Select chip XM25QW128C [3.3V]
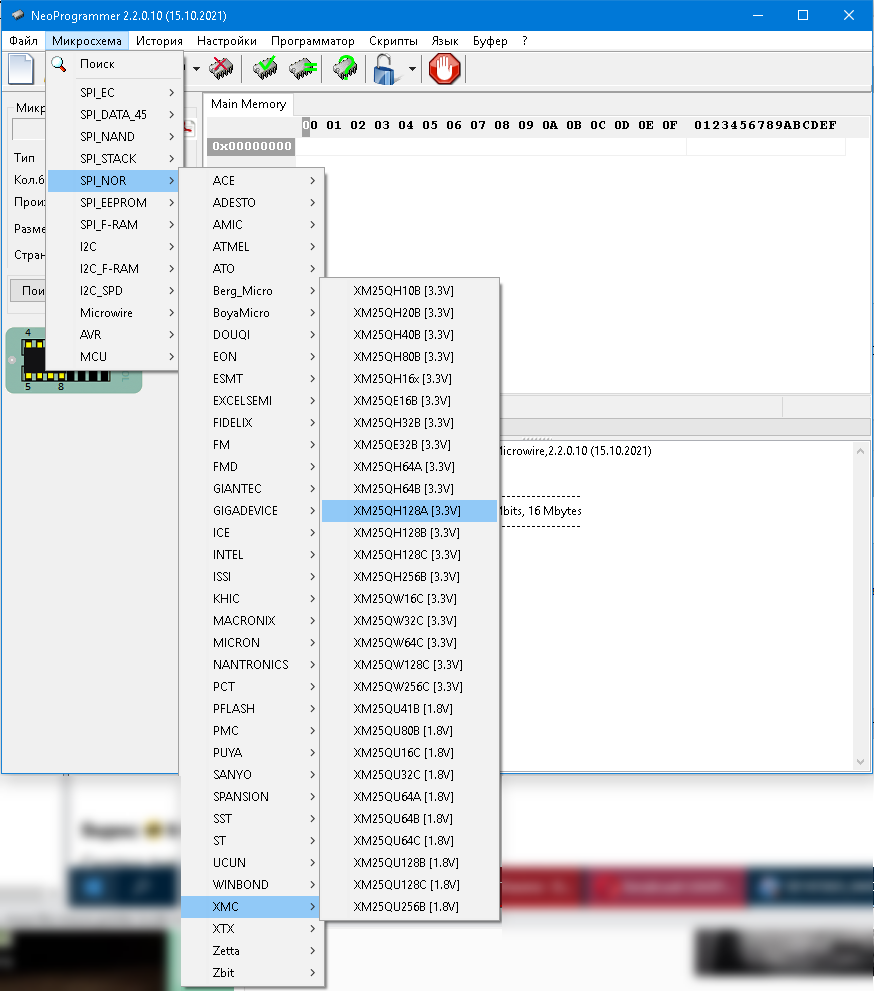The width and height of the screenshot is (874, 991). click(x=410, y=665)
